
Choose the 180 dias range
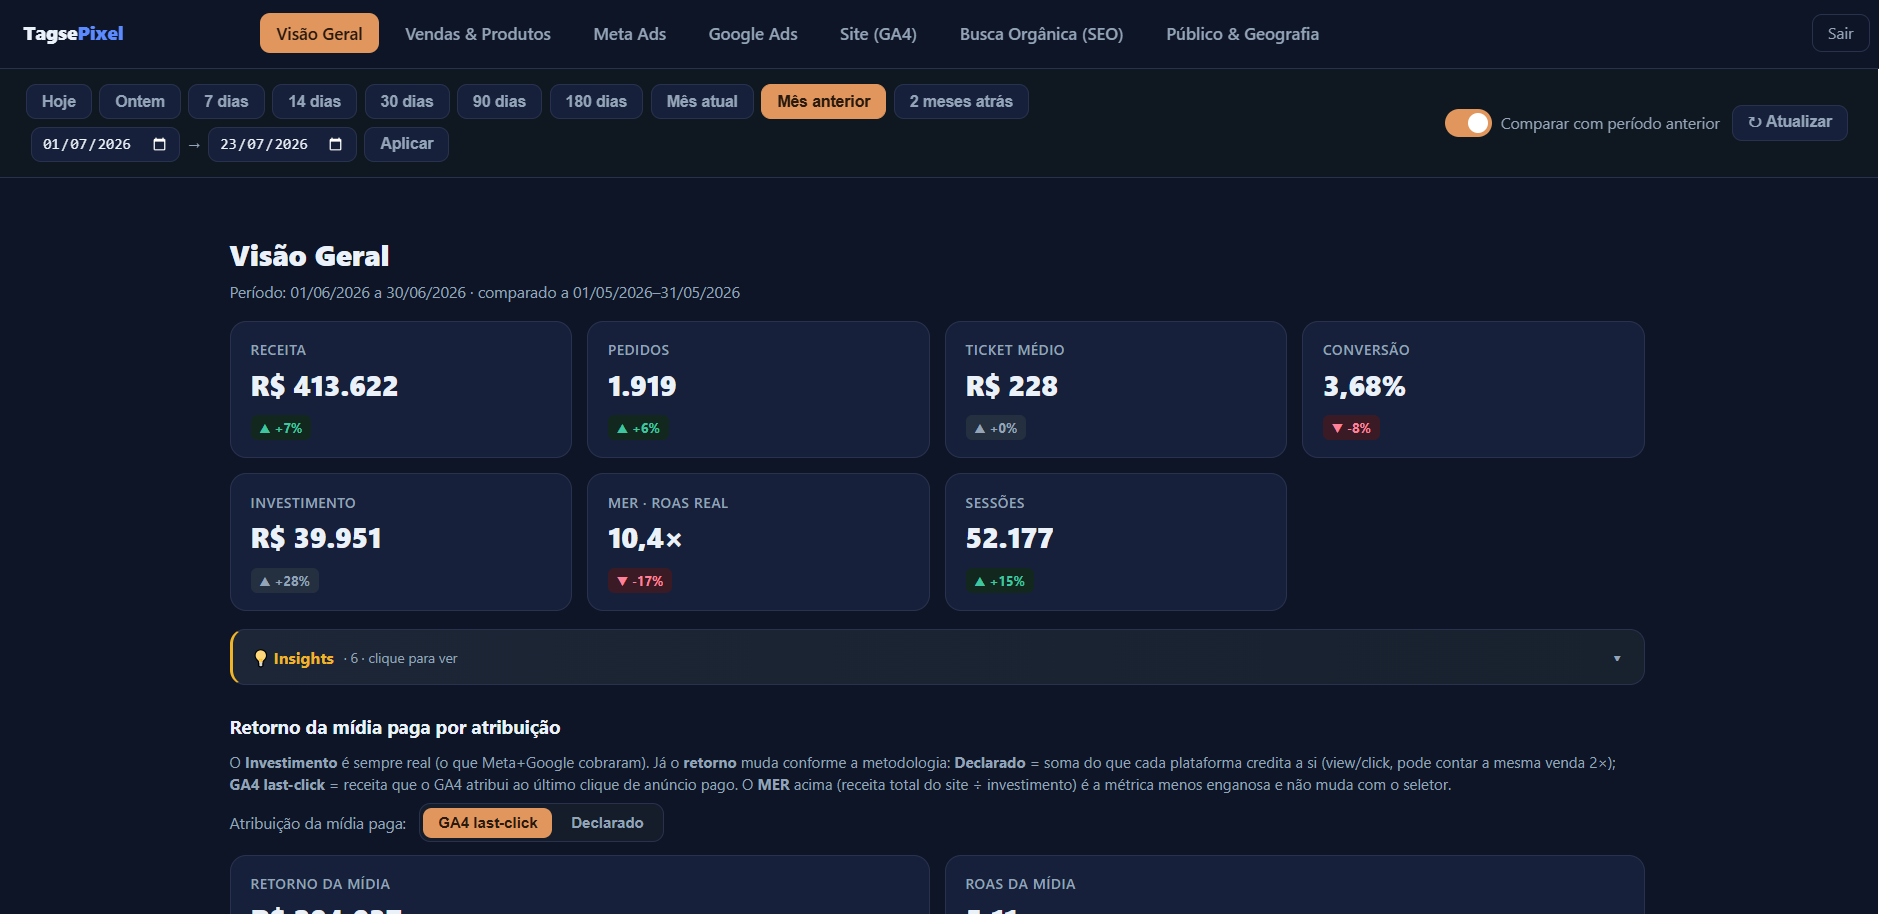596,101
